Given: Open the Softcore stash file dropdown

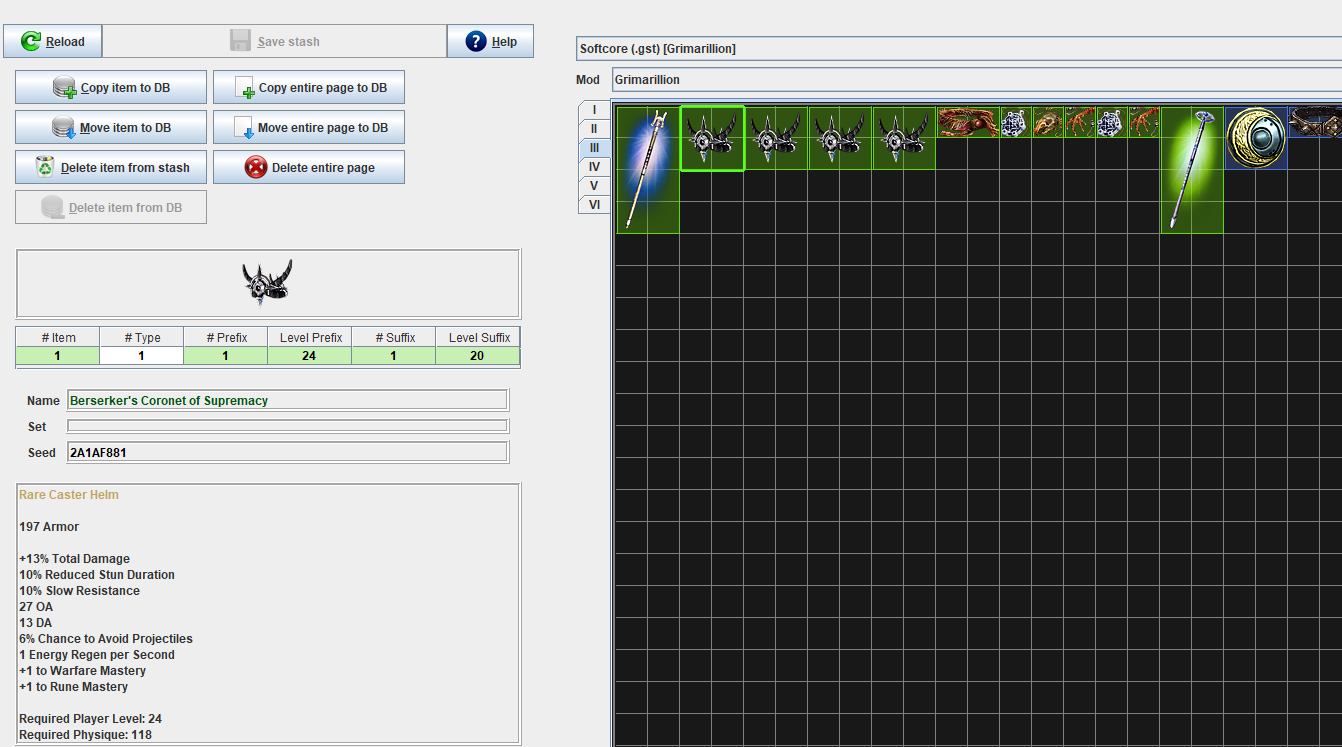Looking at the screenshot, I should [x=958, y=49].
